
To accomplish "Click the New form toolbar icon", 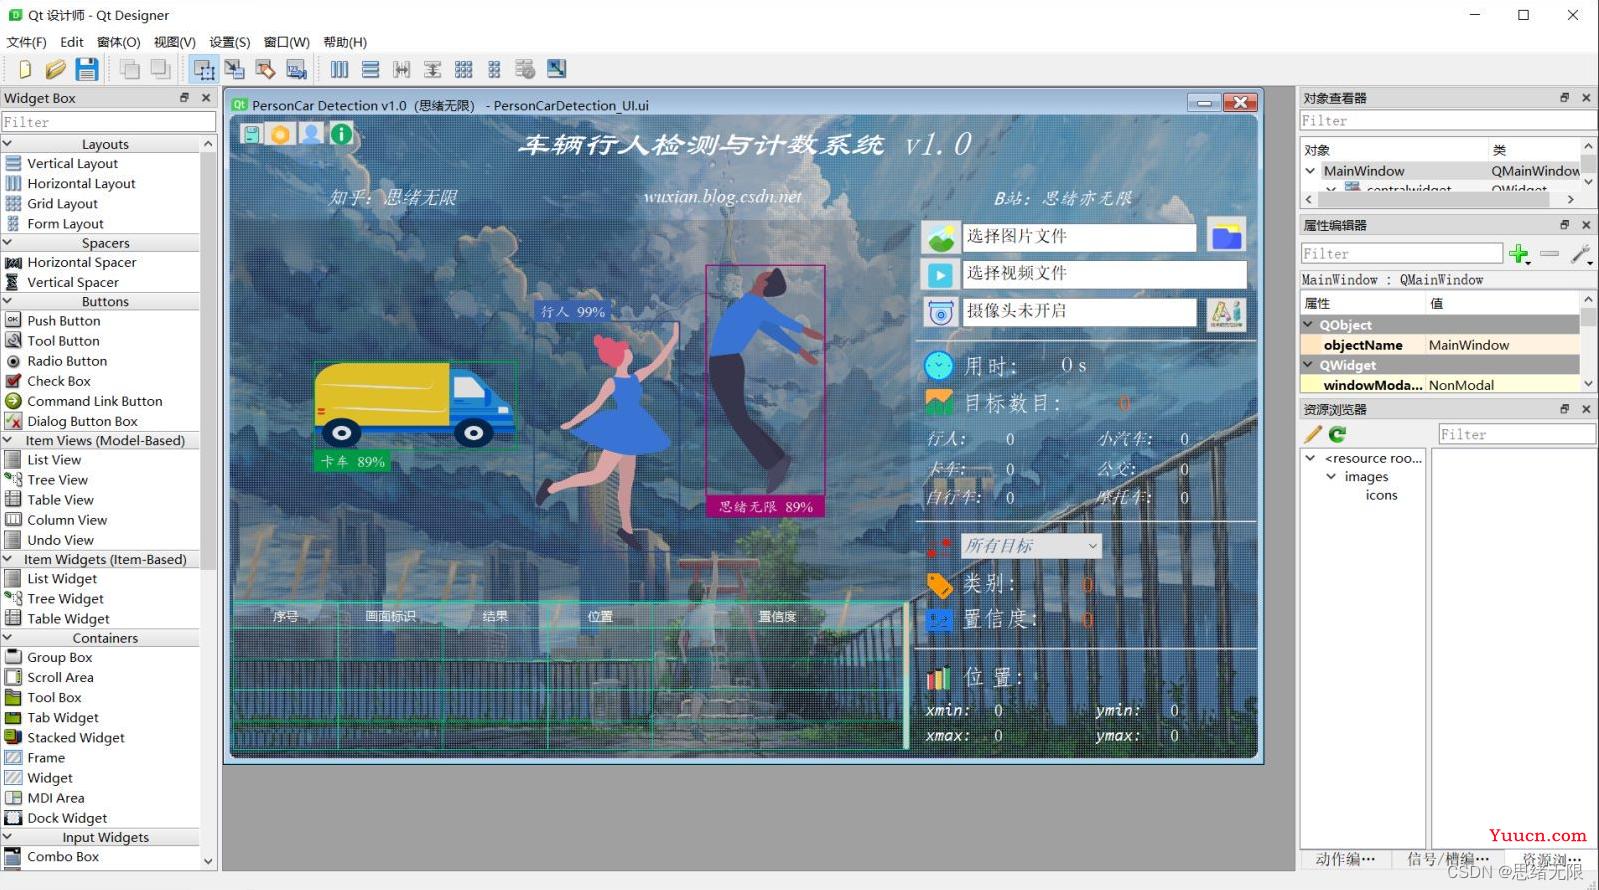I will click(25, 69).
